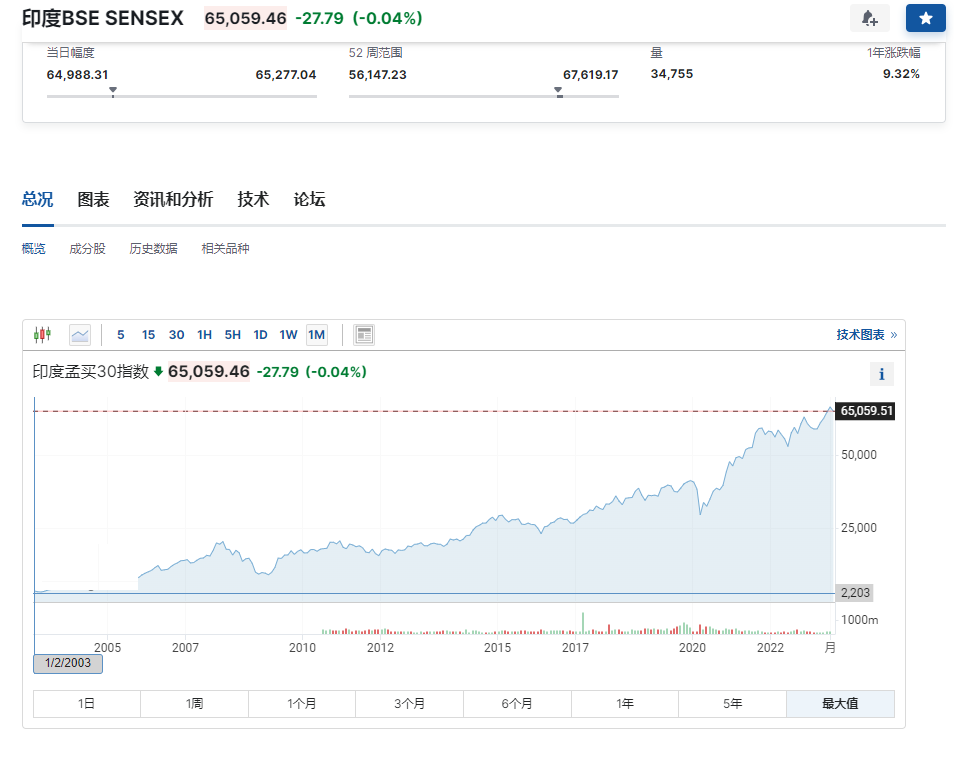Set chart range to 6个月
The width and height of the screenshot is (954, 758).
517,704
